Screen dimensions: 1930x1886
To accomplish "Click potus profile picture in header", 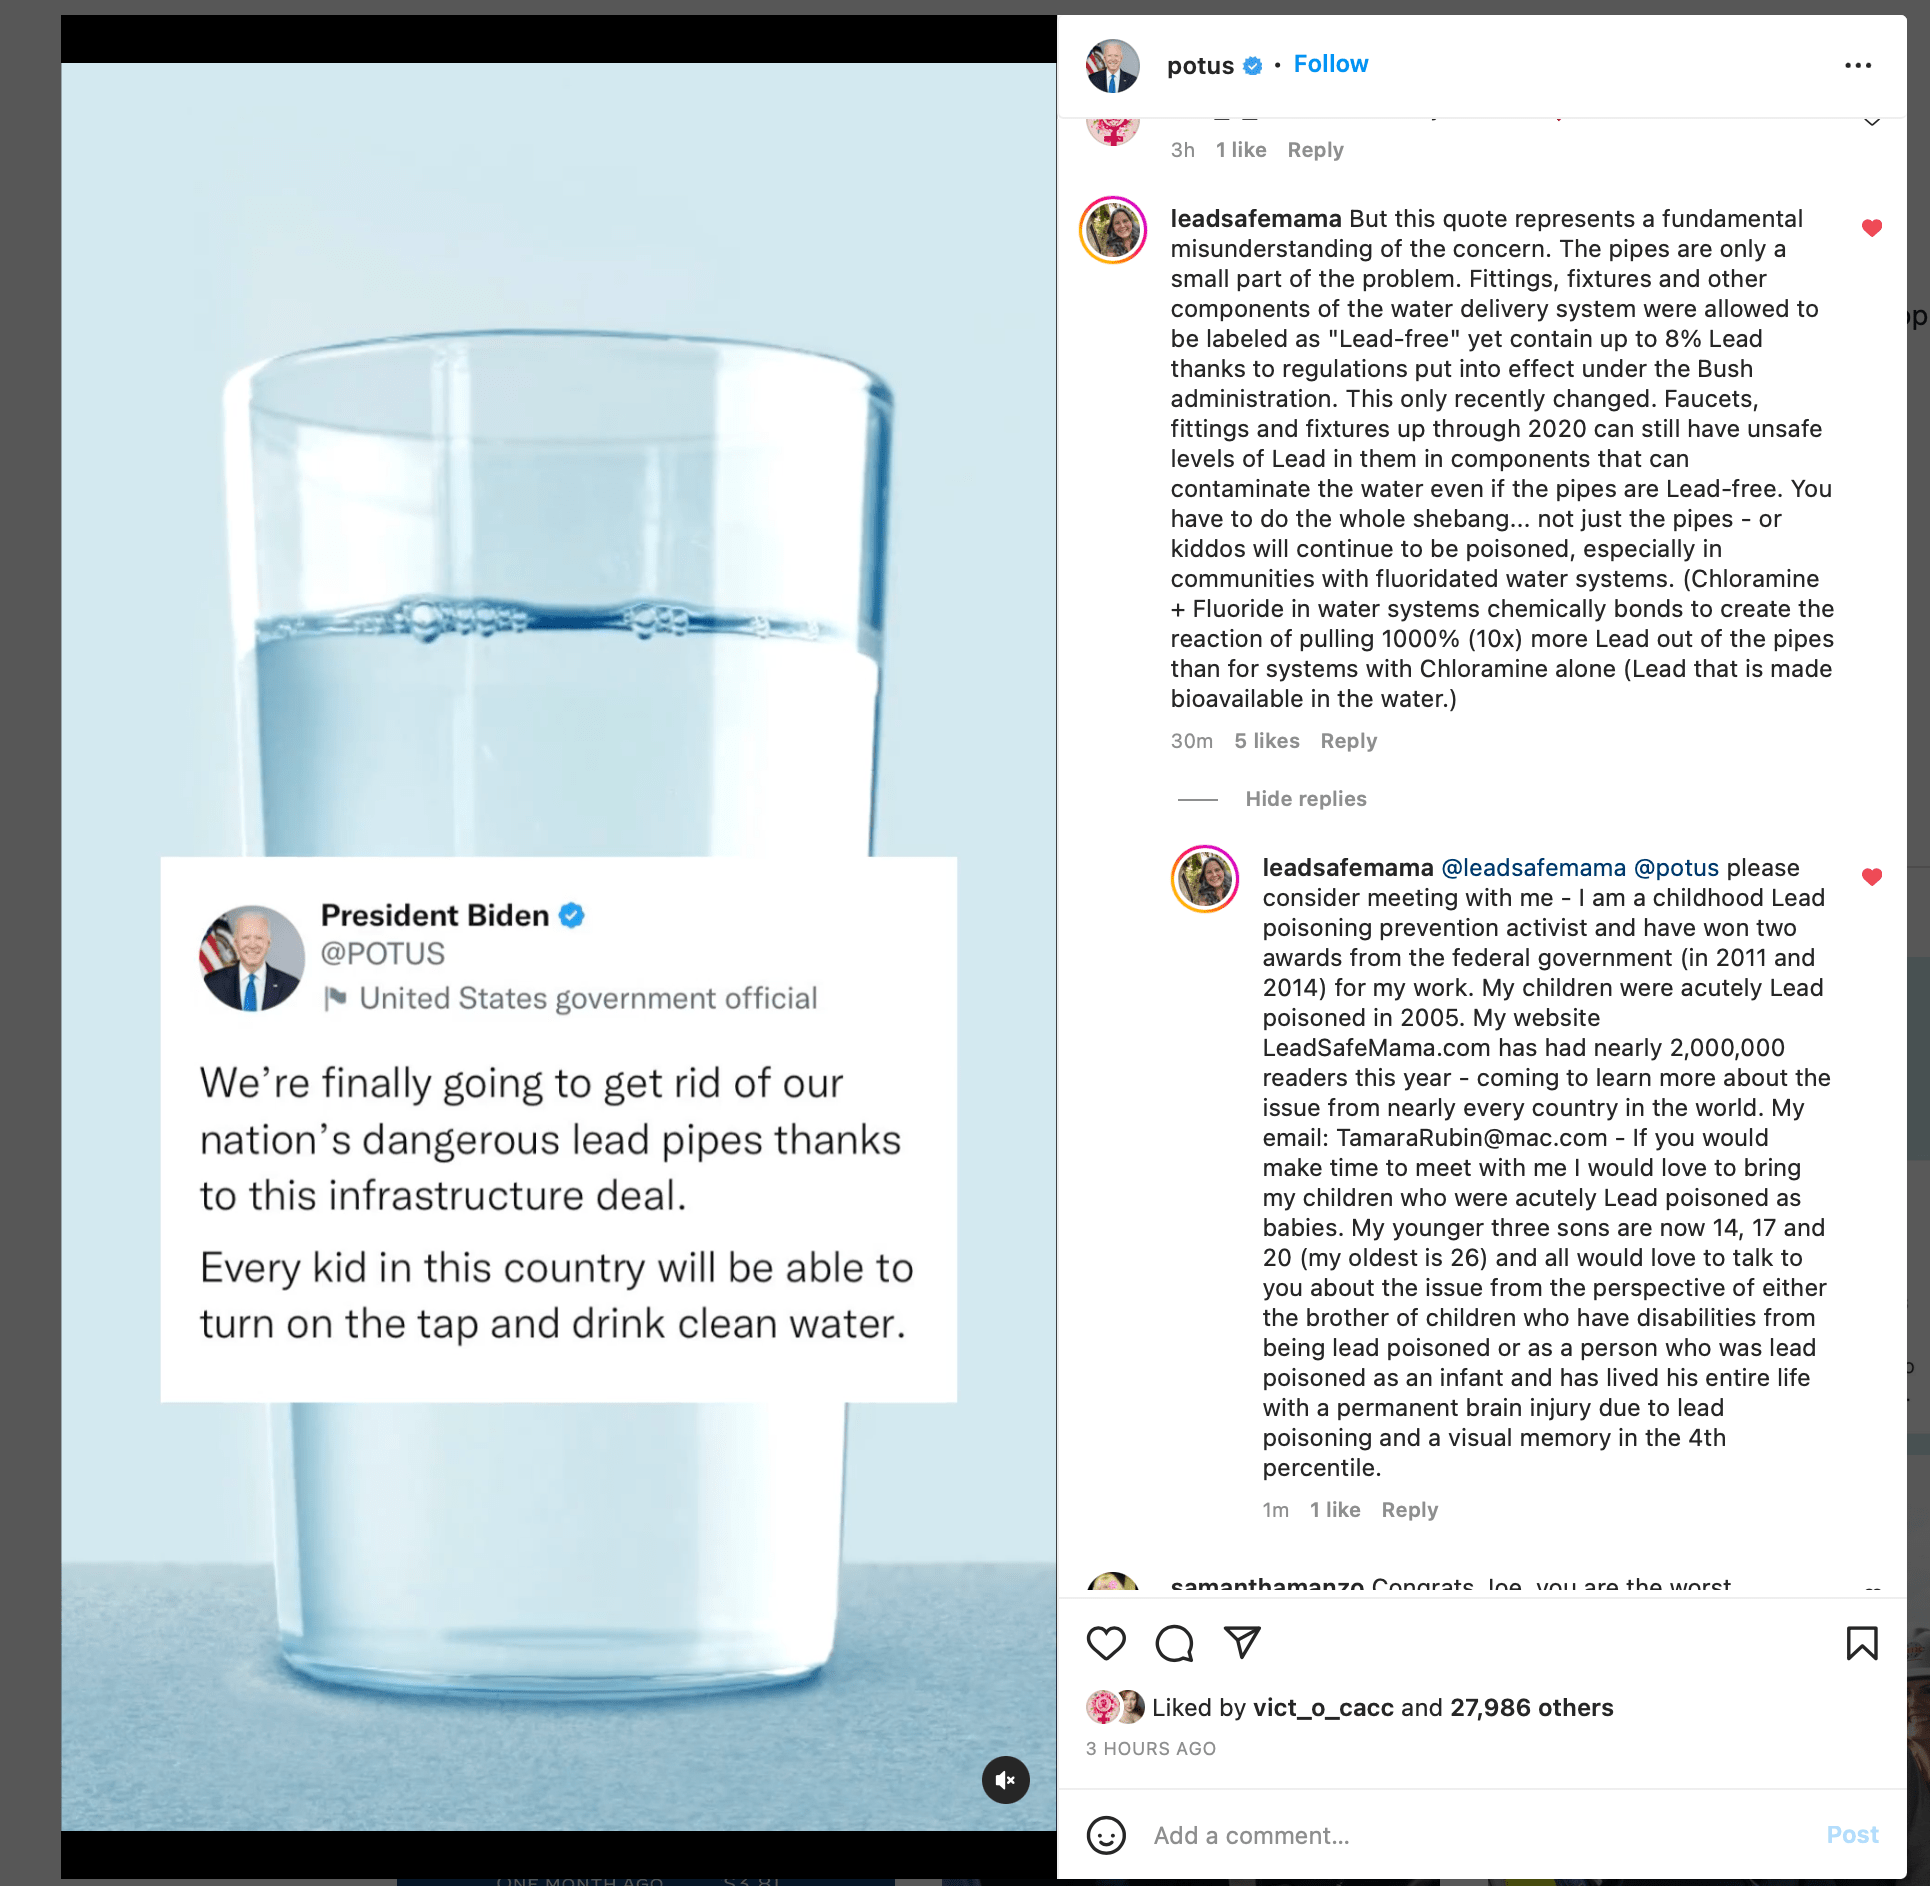I will click(x=1113, y=66).
